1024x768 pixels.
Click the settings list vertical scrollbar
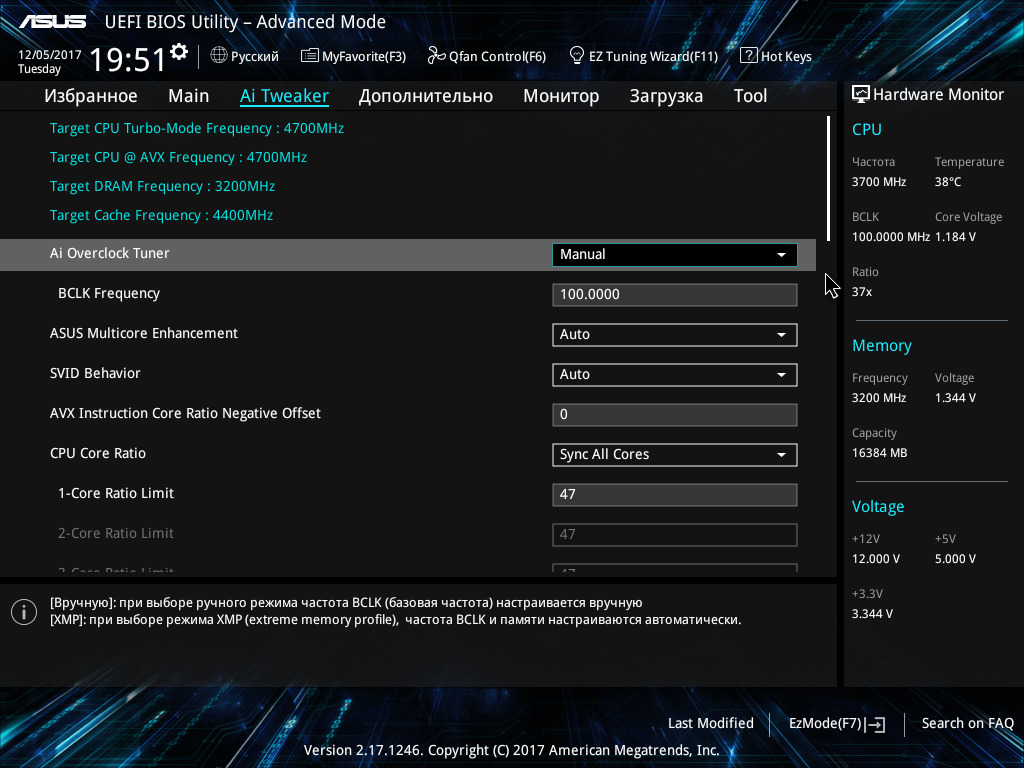click(829, 178)
